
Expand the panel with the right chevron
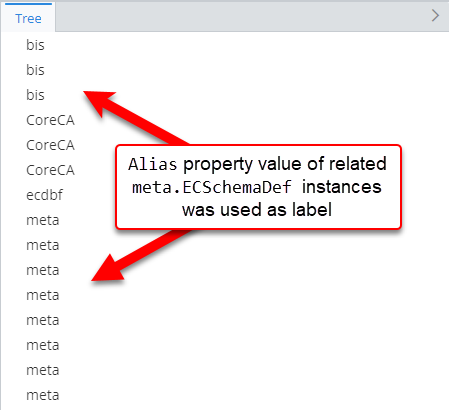[435, 16]
